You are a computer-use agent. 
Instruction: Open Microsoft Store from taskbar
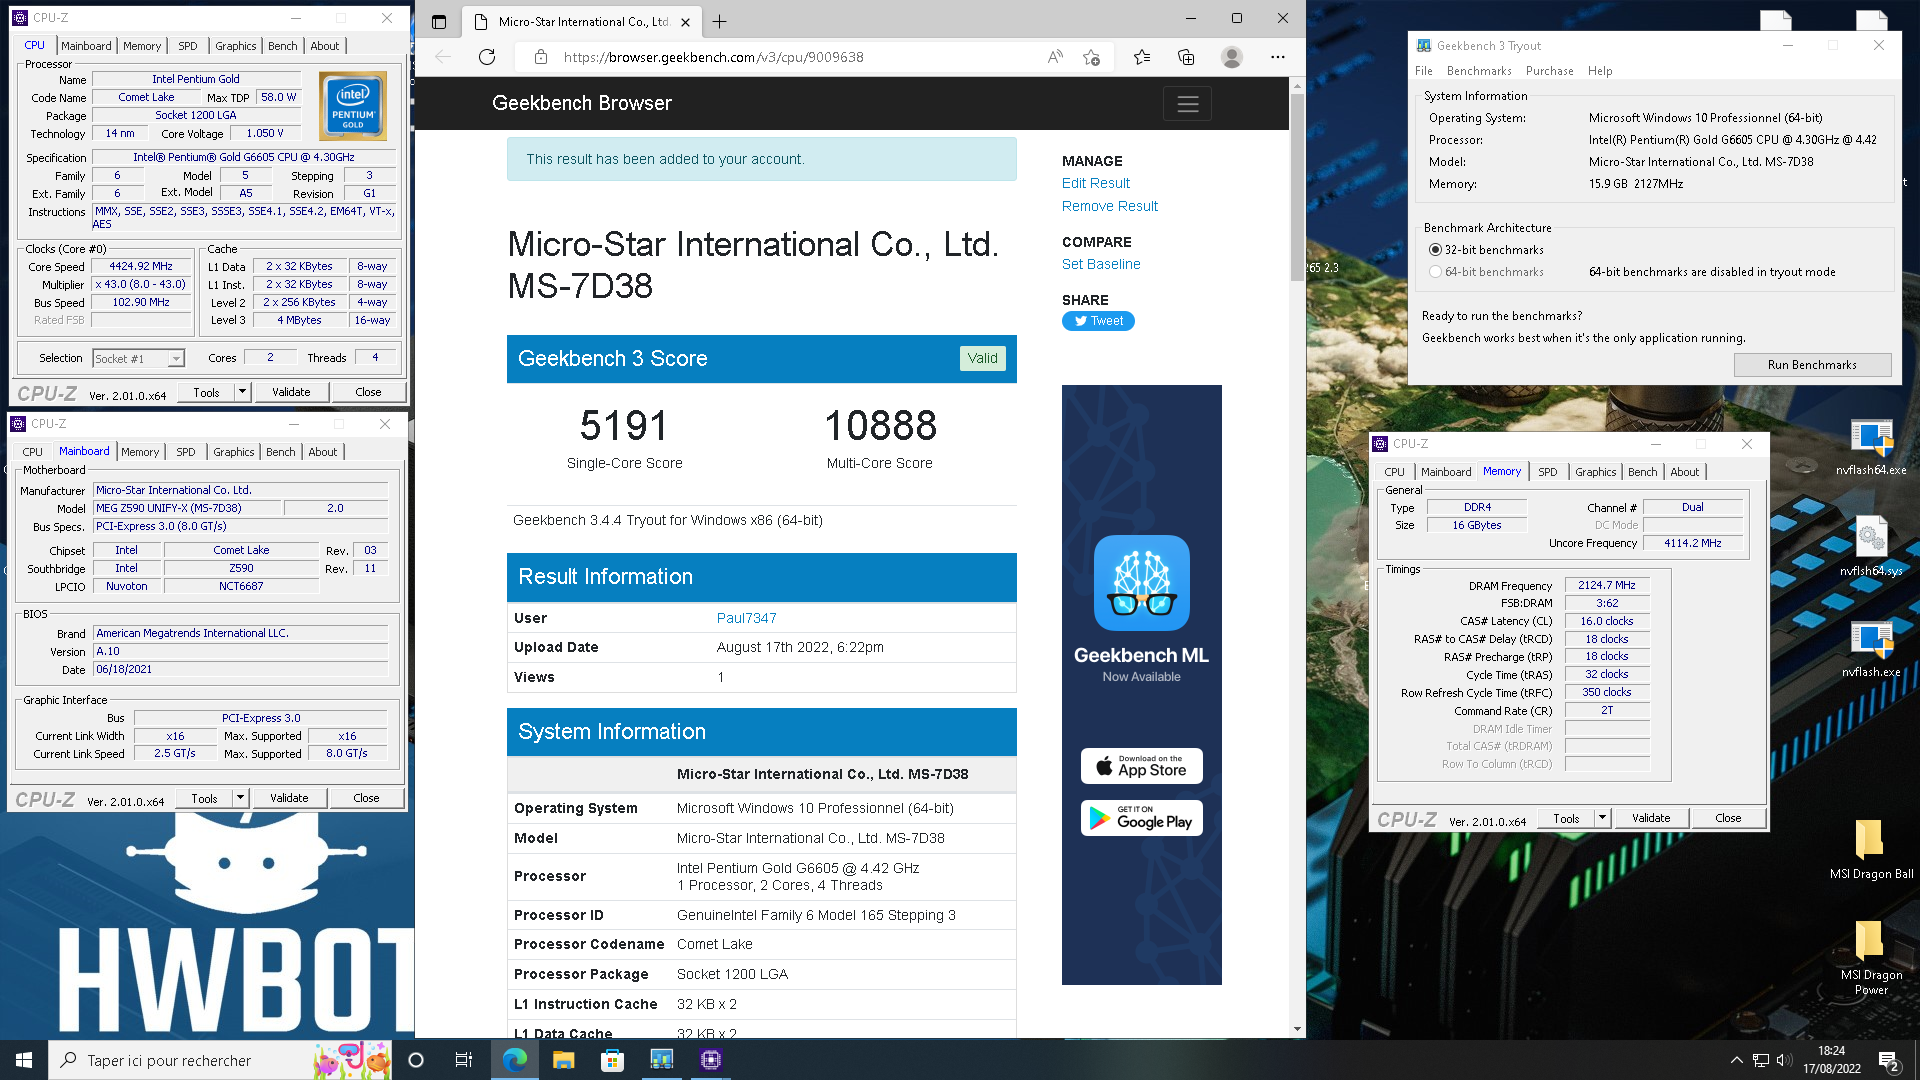612,1060
